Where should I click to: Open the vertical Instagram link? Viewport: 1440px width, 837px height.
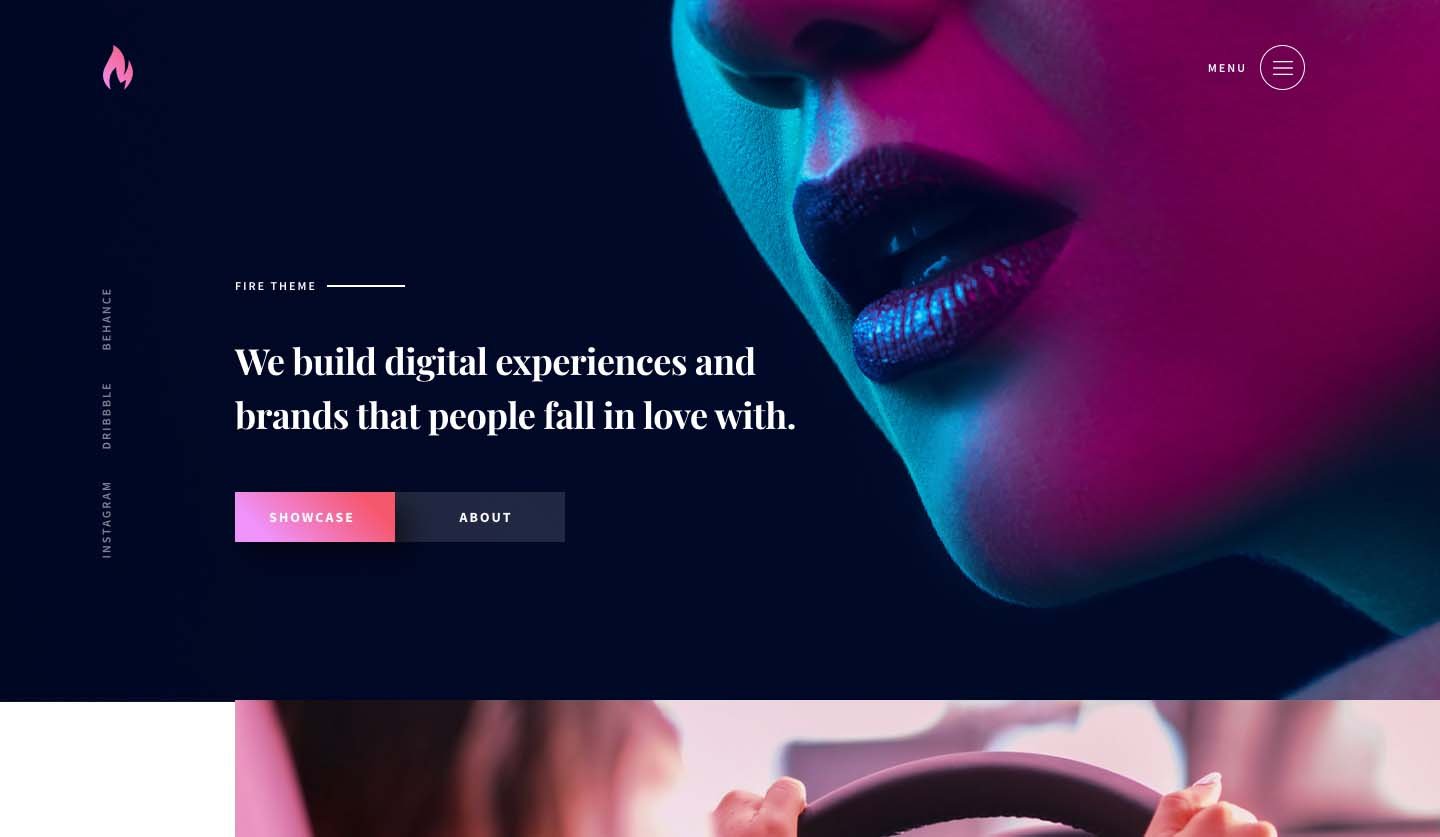(107, 519)
